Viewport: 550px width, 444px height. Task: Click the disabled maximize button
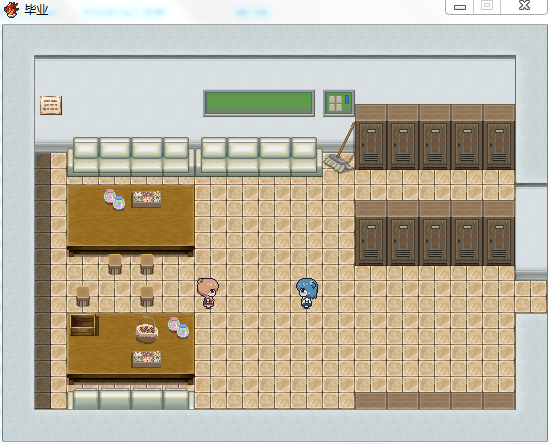point(487,6)
